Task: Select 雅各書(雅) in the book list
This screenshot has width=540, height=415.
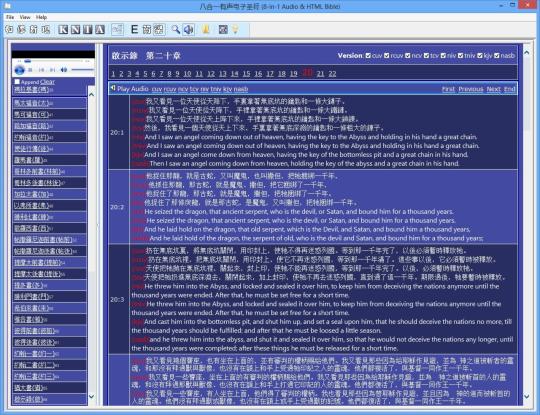Action: click(29, 319)
